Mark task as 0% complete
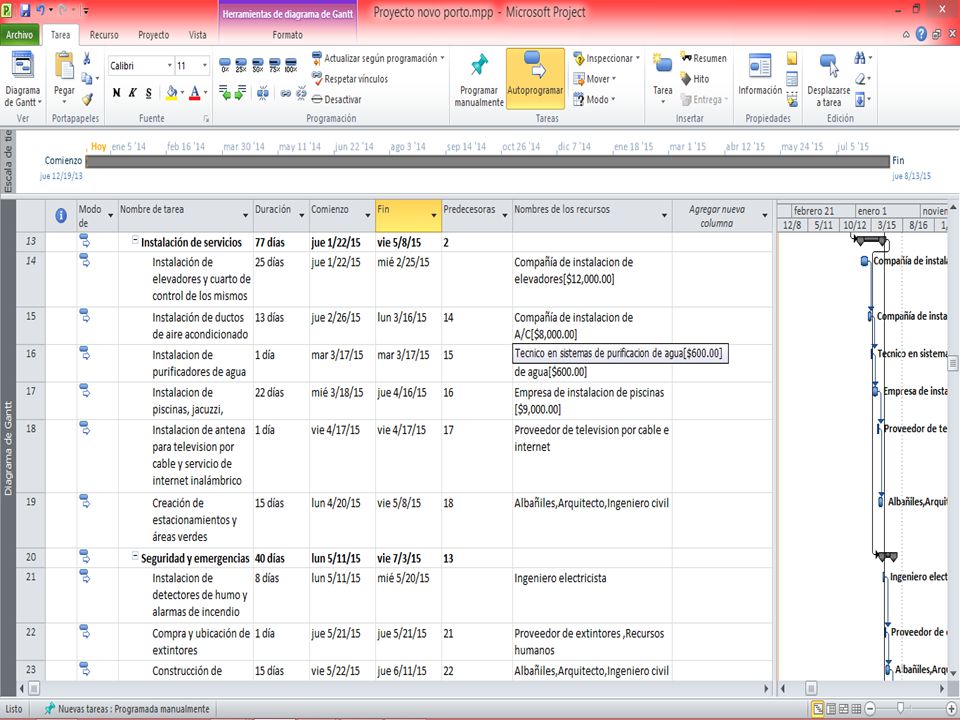 (225, 65)
